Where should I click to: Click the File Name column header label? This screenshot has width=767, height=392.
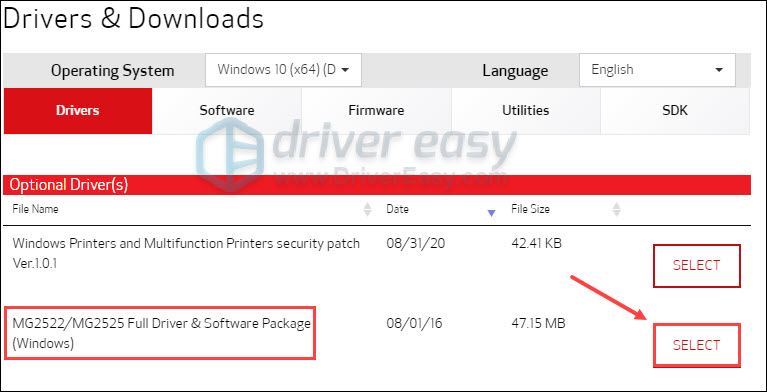click(x=35, y=209)
